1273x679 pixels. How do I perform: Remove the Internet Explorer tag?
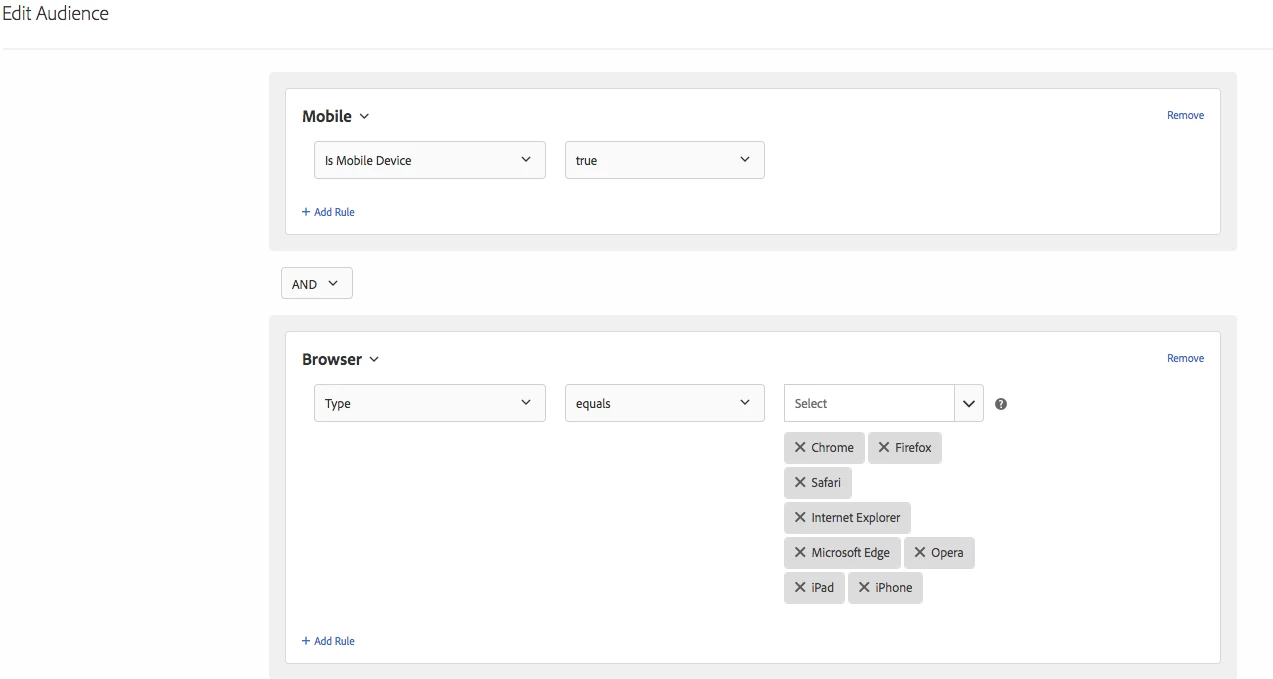pos(800,518)
